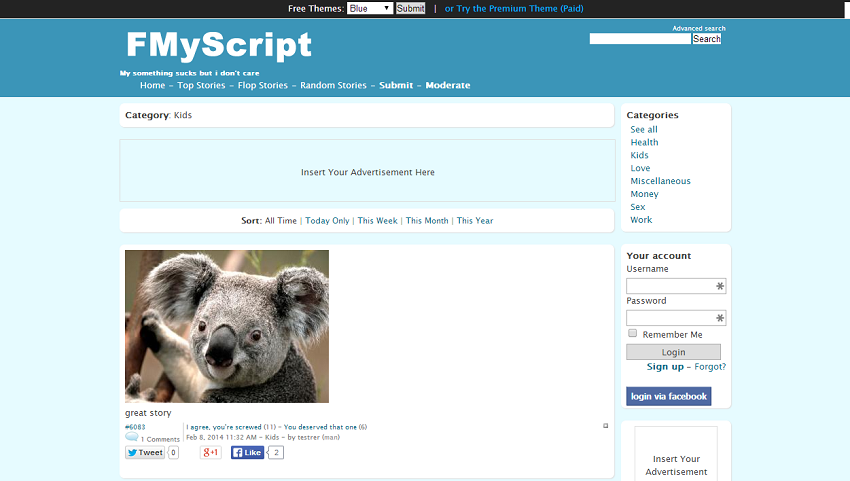The image size is (850, 481).
Task: Open the Sign up link
Action: (x=665, y=367)
